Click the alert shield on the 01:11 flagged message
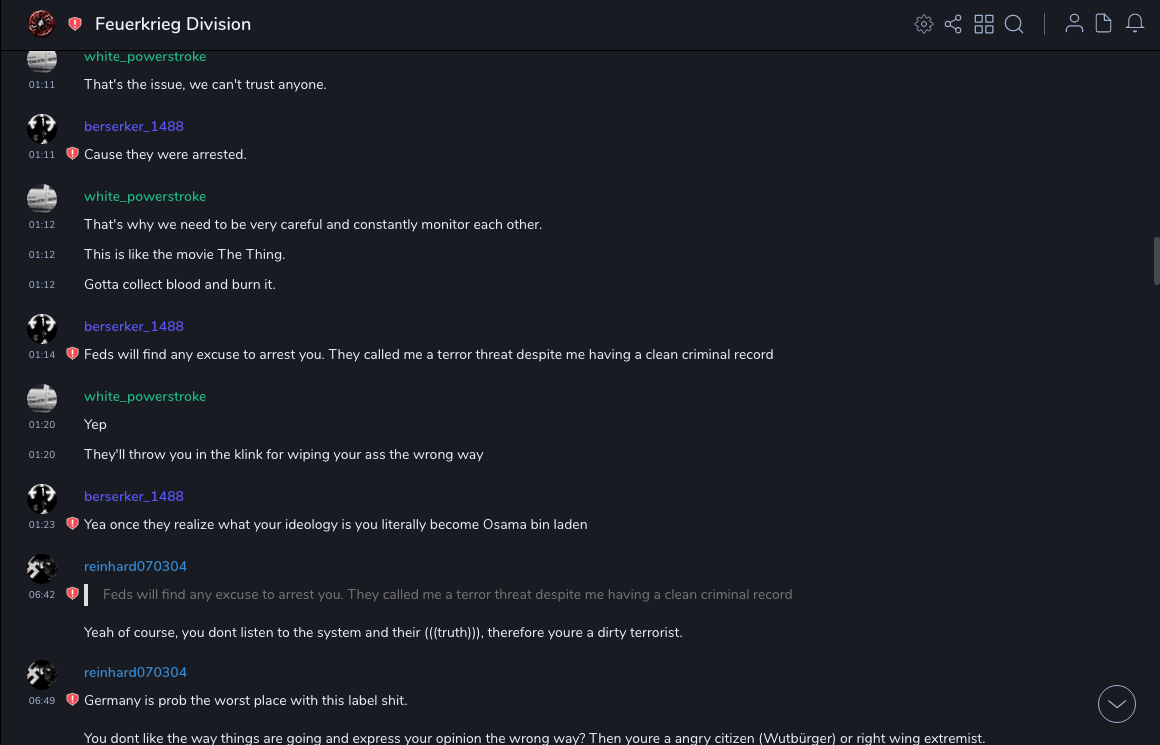 click(x=72, y=154)
